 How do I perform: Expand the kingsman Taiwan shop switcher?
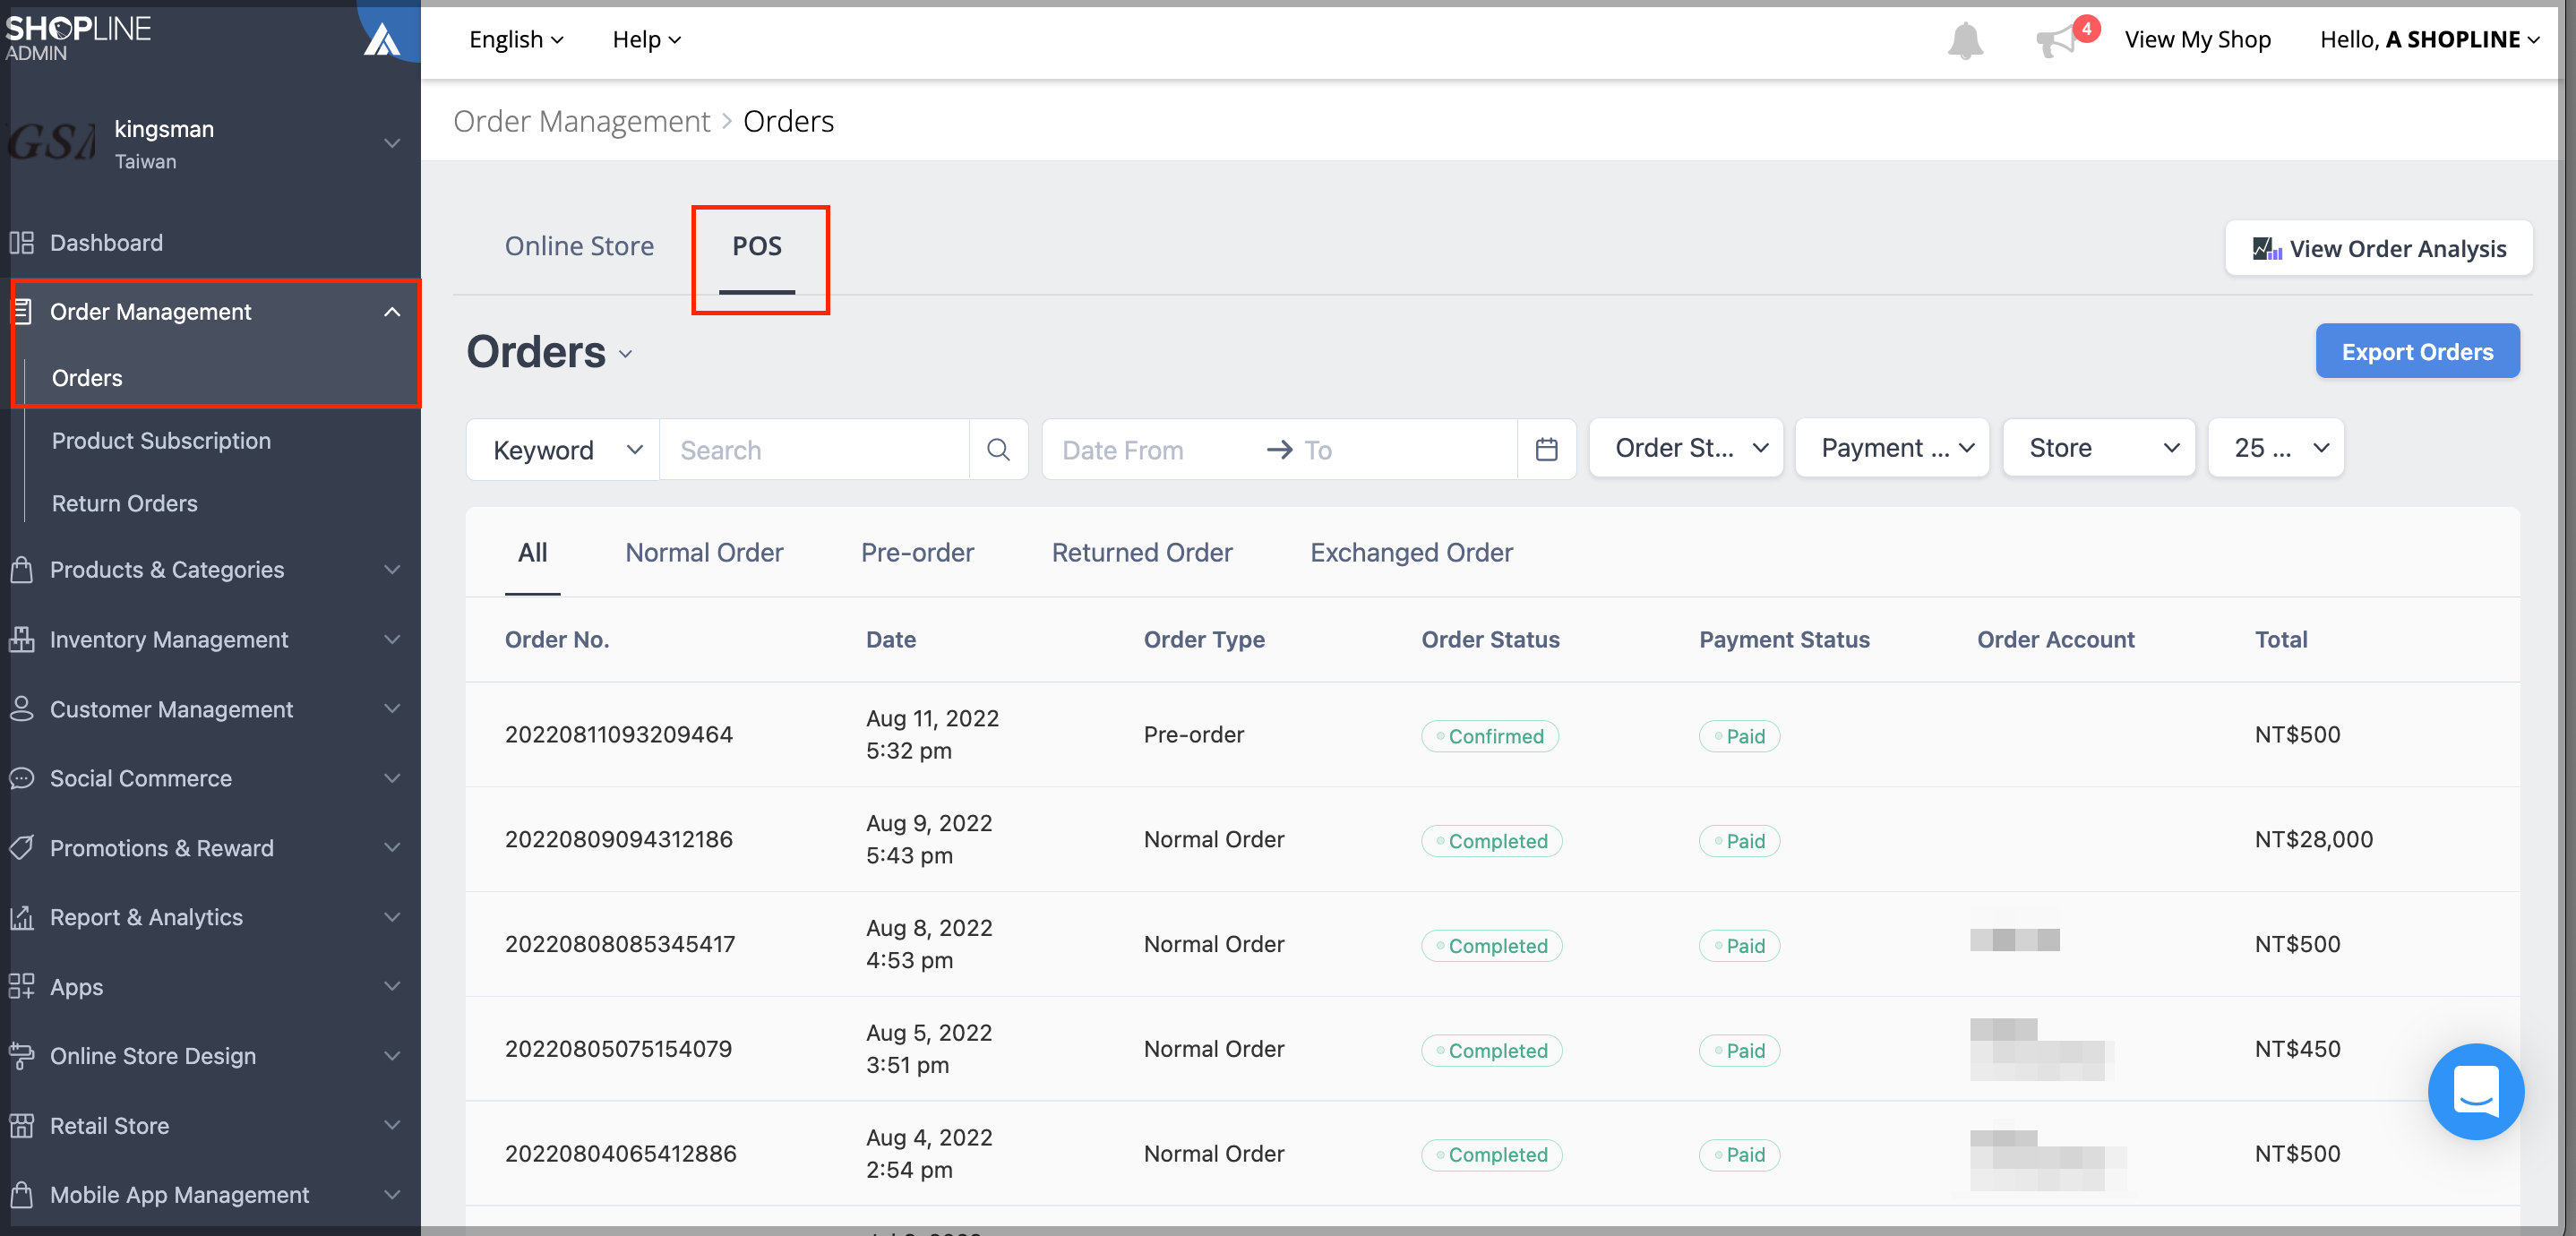coord(392,144)
